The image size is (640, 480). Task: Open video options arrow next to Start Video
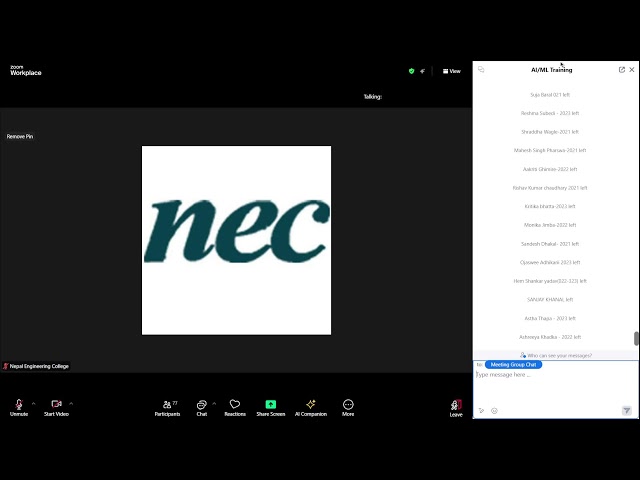click(x=71, y=404)
